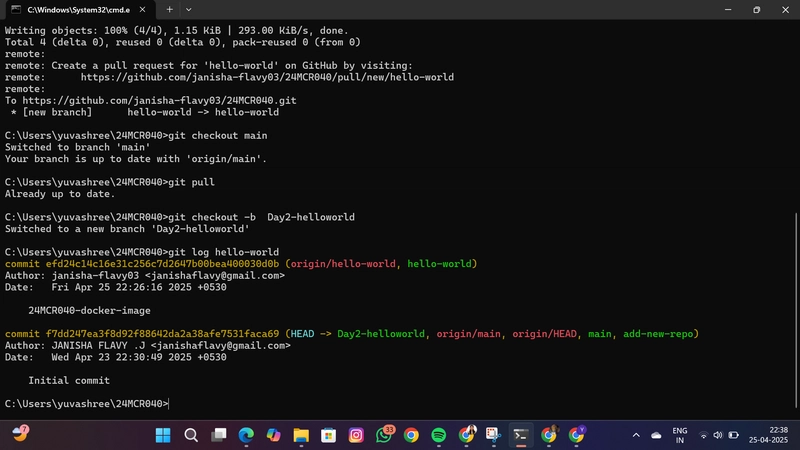The image size is (800, 450).
Task: Open Wi-Fi network settings icon
Action: pyautogui.click(x=703, y=435)
